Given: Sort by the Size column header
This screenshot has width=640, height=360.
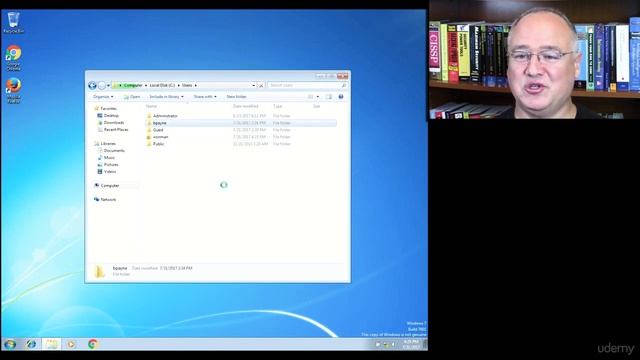Looking at the screenshot, I should [316, 106].
